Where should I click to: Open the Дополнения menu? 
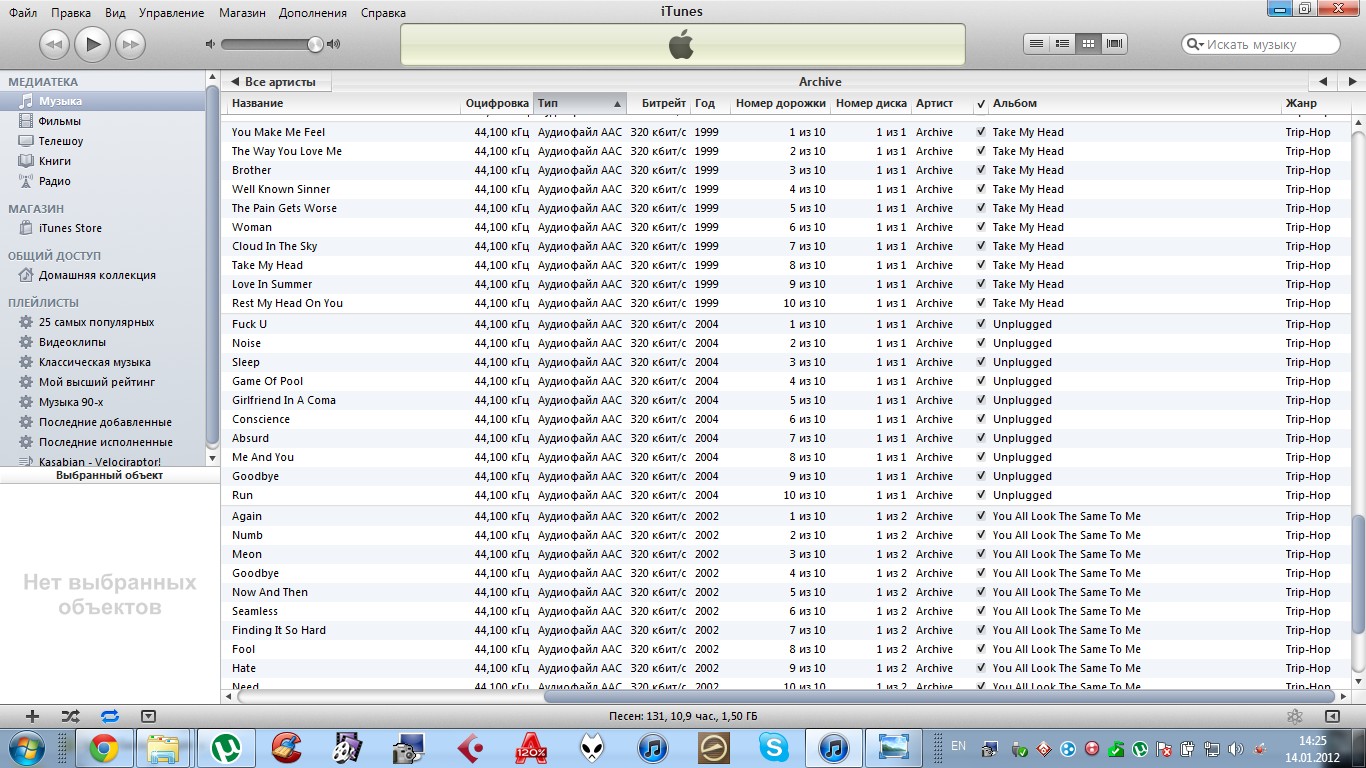click(x=313, y=13)
